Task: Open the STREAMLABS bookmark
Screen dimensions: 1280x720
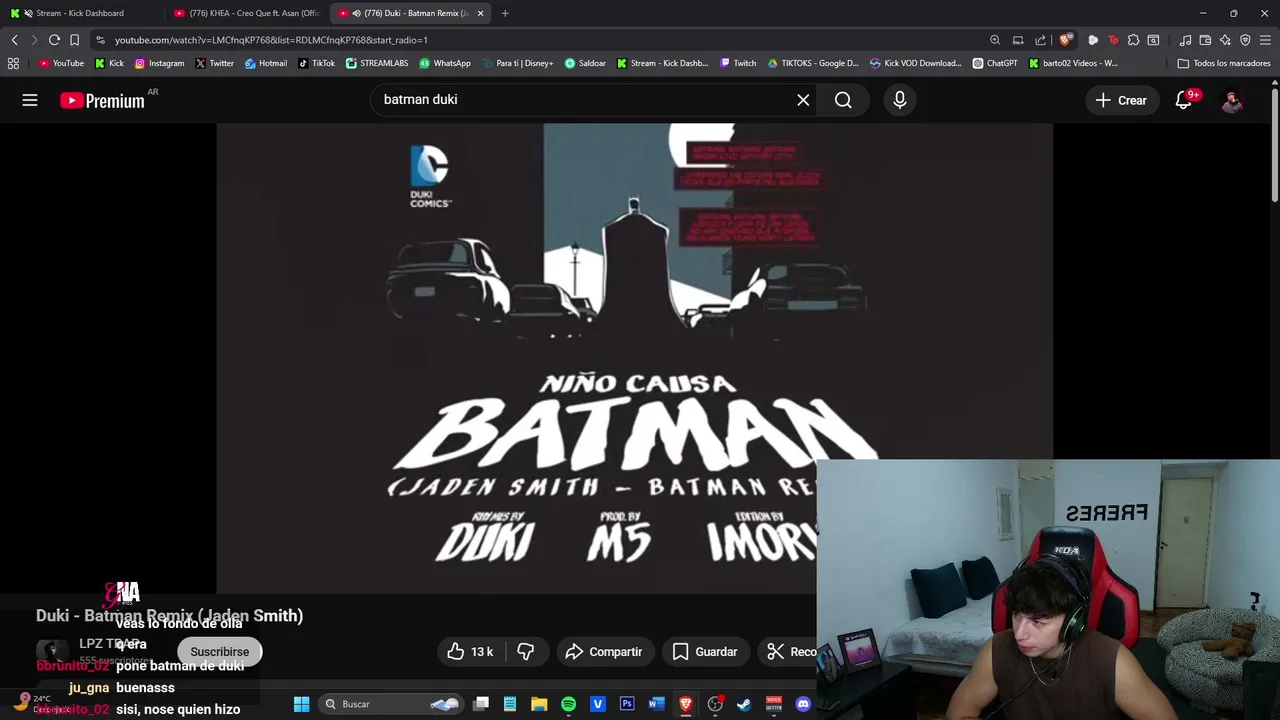Action: [x=377, y=63]
